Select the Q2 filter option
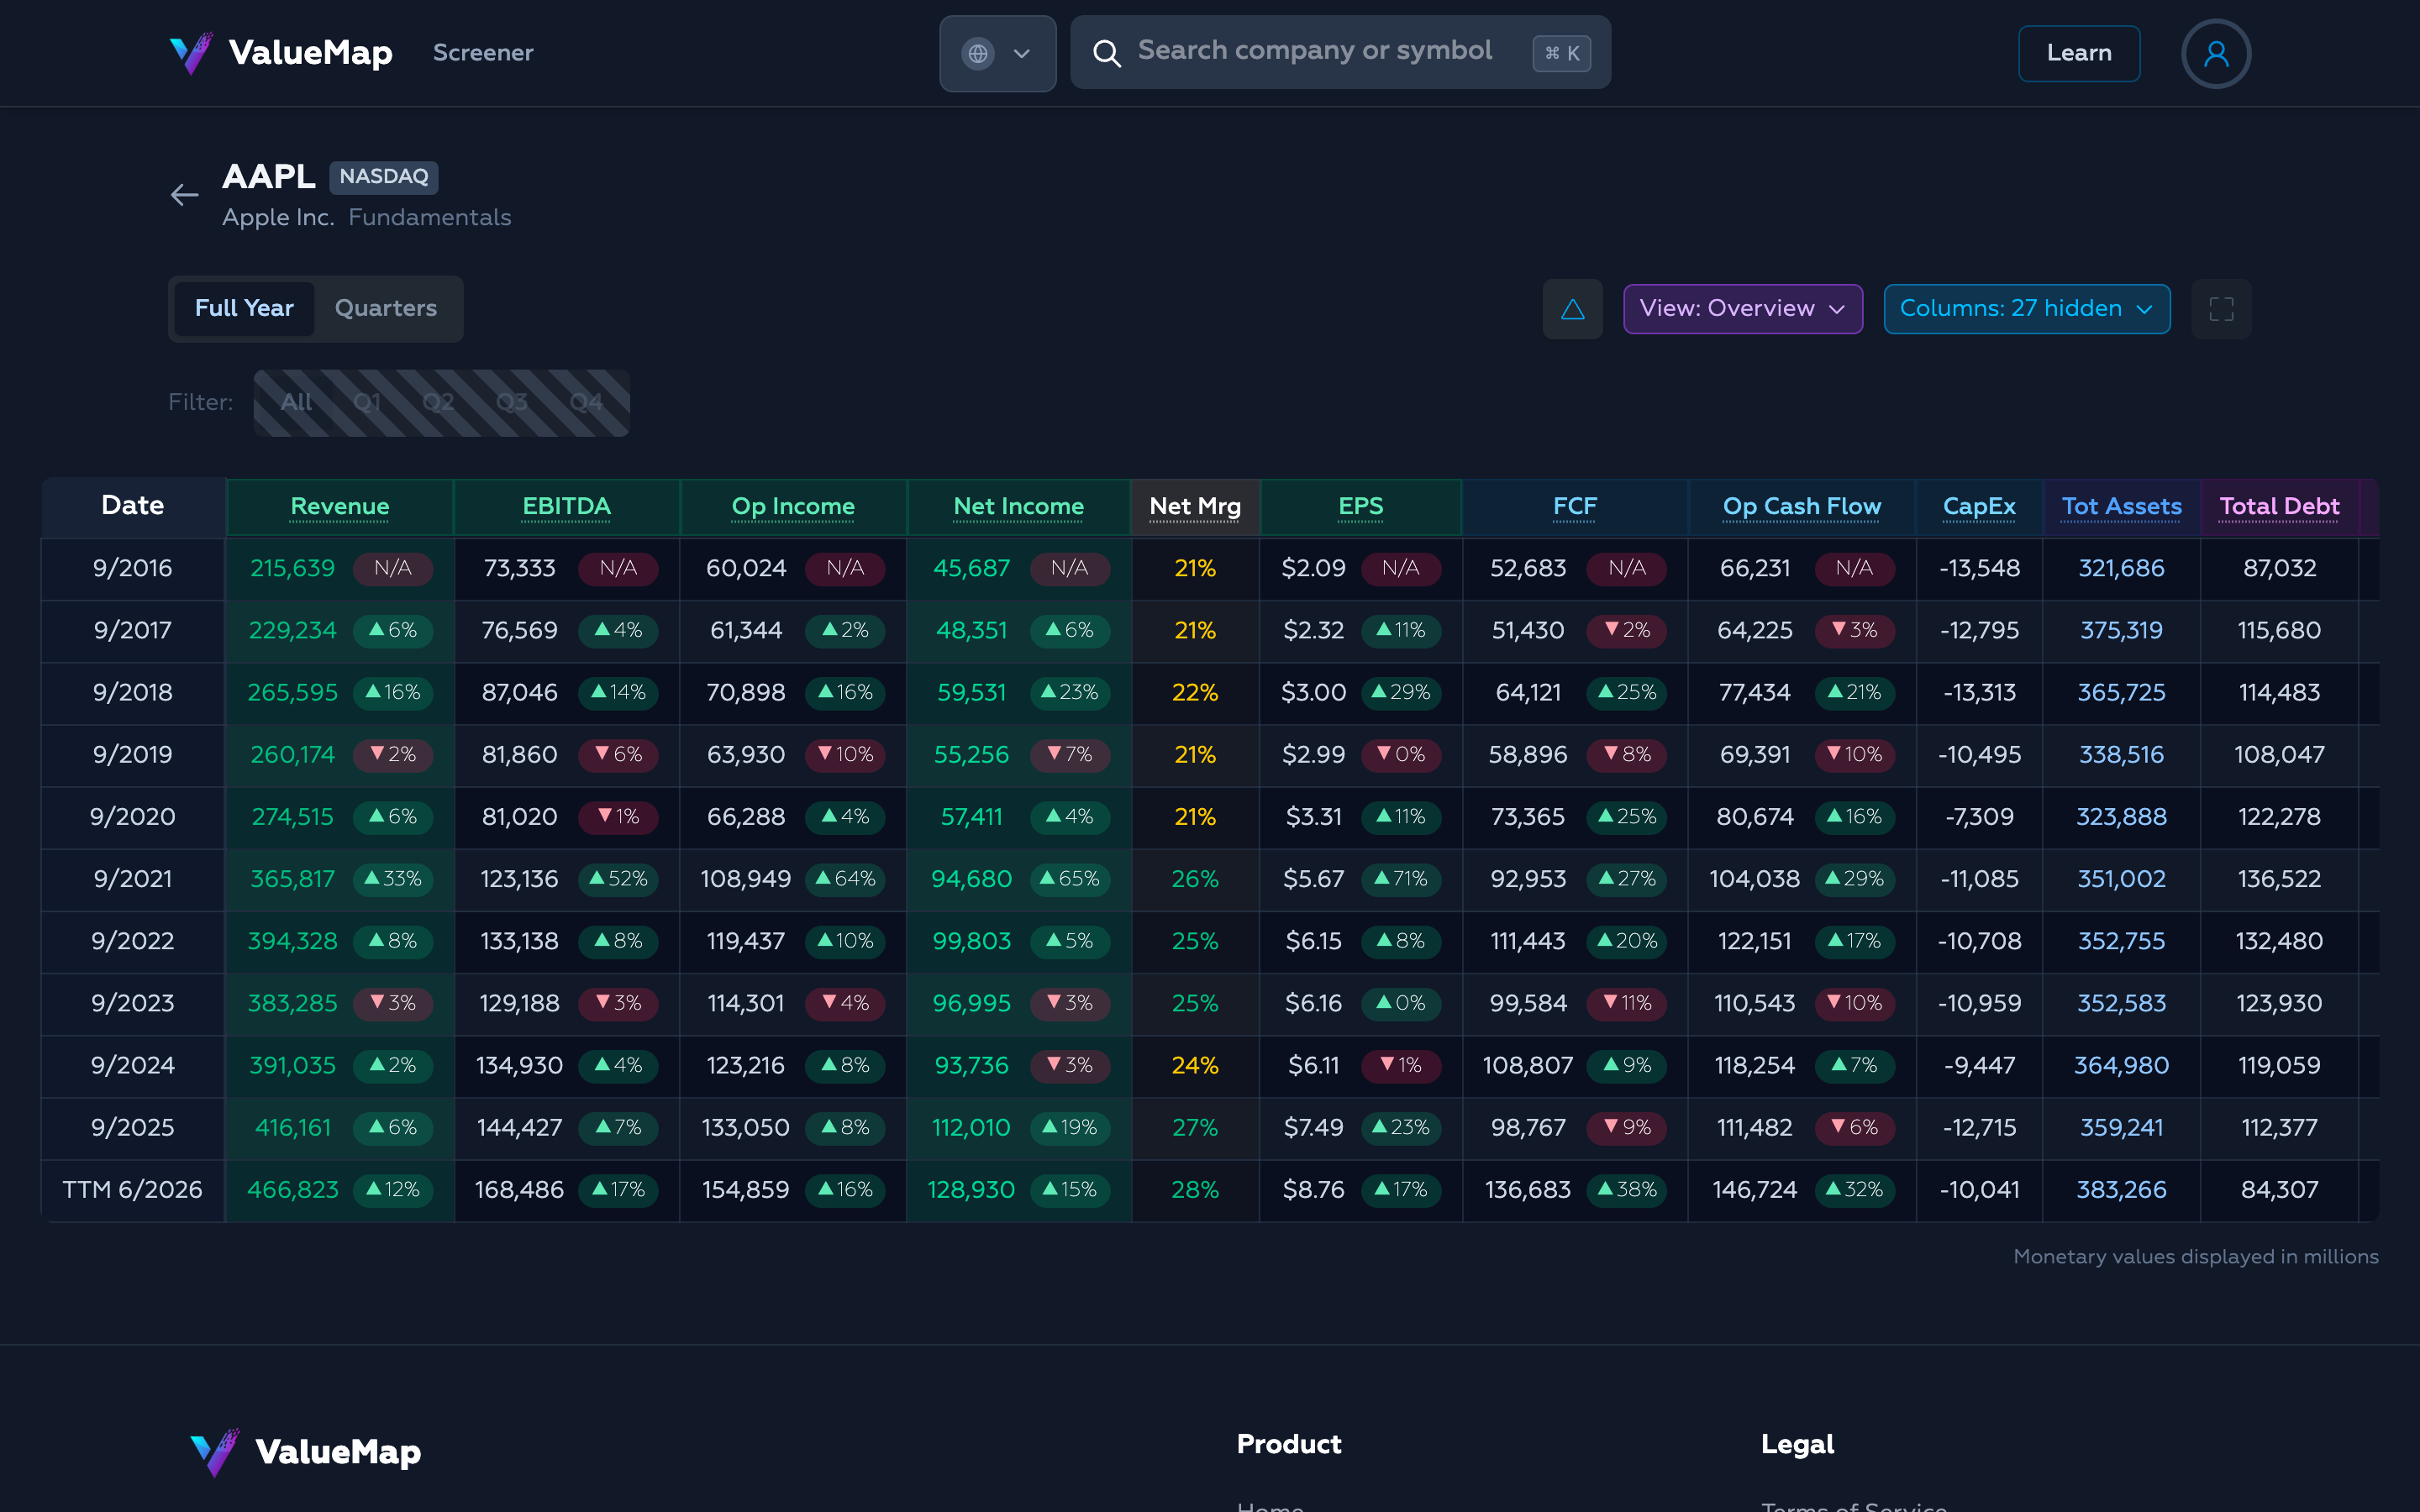The width and height of the screenshot is (2420, 1512). coord(438,403)
